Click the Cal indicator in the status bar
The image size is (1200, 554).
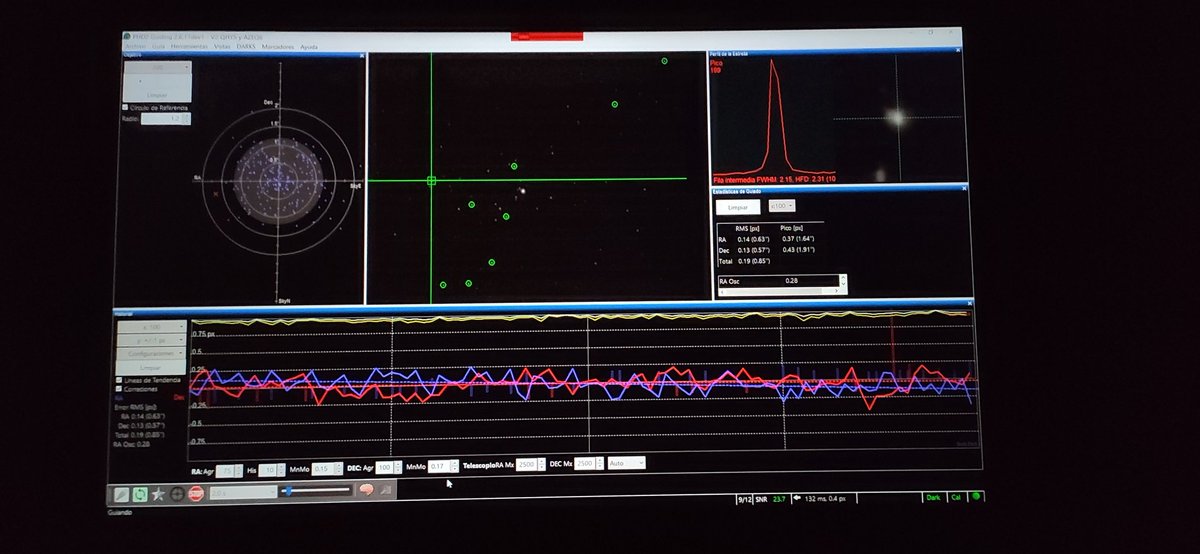[x=956, y=496]
